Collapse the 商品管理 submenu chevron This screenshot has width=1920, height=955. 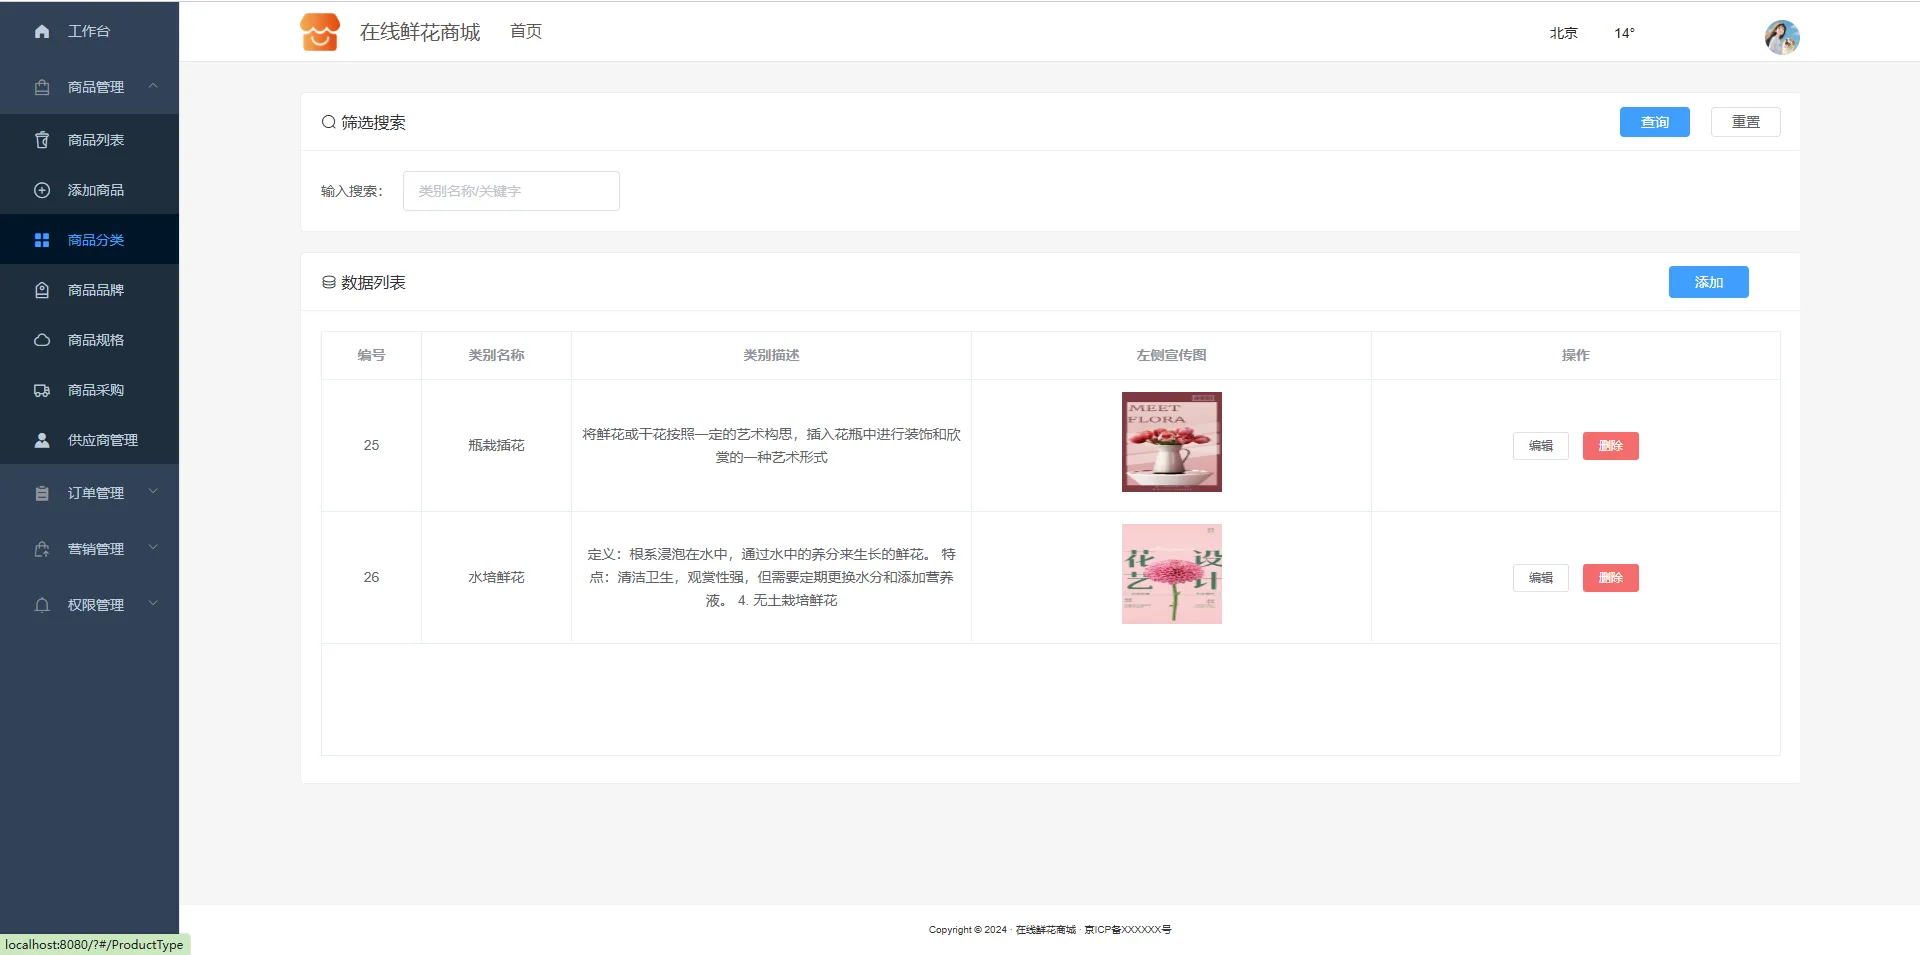(x=153, y=86)
